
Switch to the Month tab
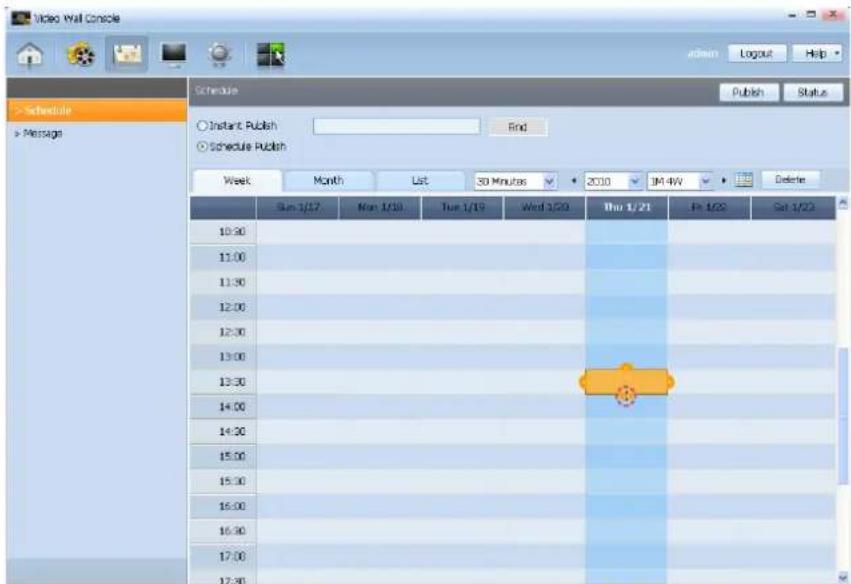(328, 180)
